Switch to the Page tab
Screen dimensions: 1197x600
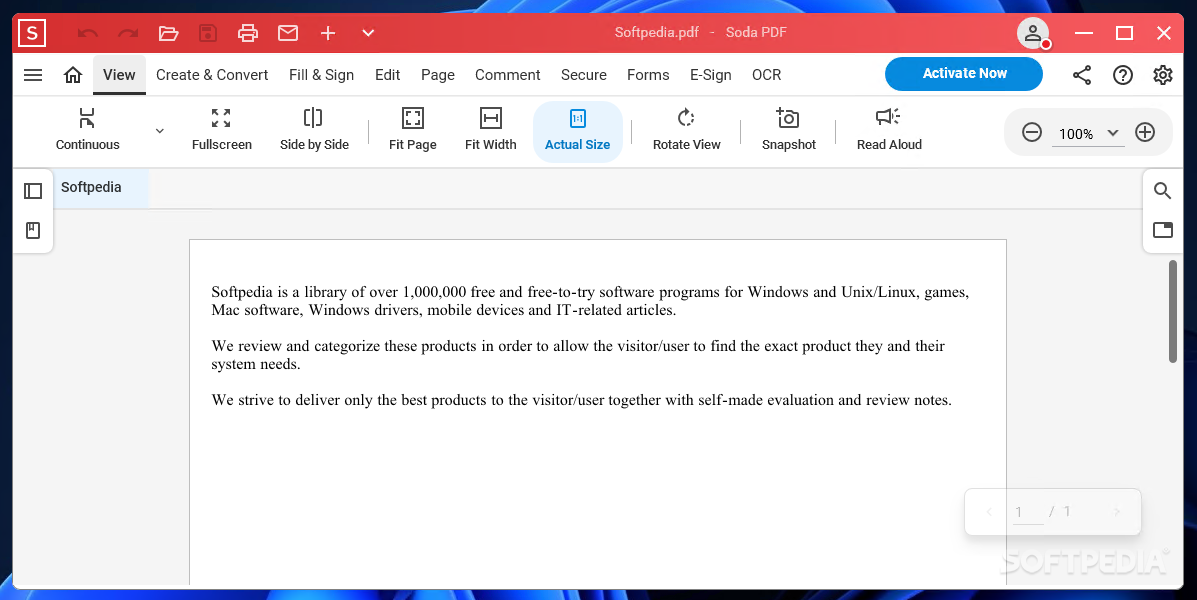(x=437, y=75)
